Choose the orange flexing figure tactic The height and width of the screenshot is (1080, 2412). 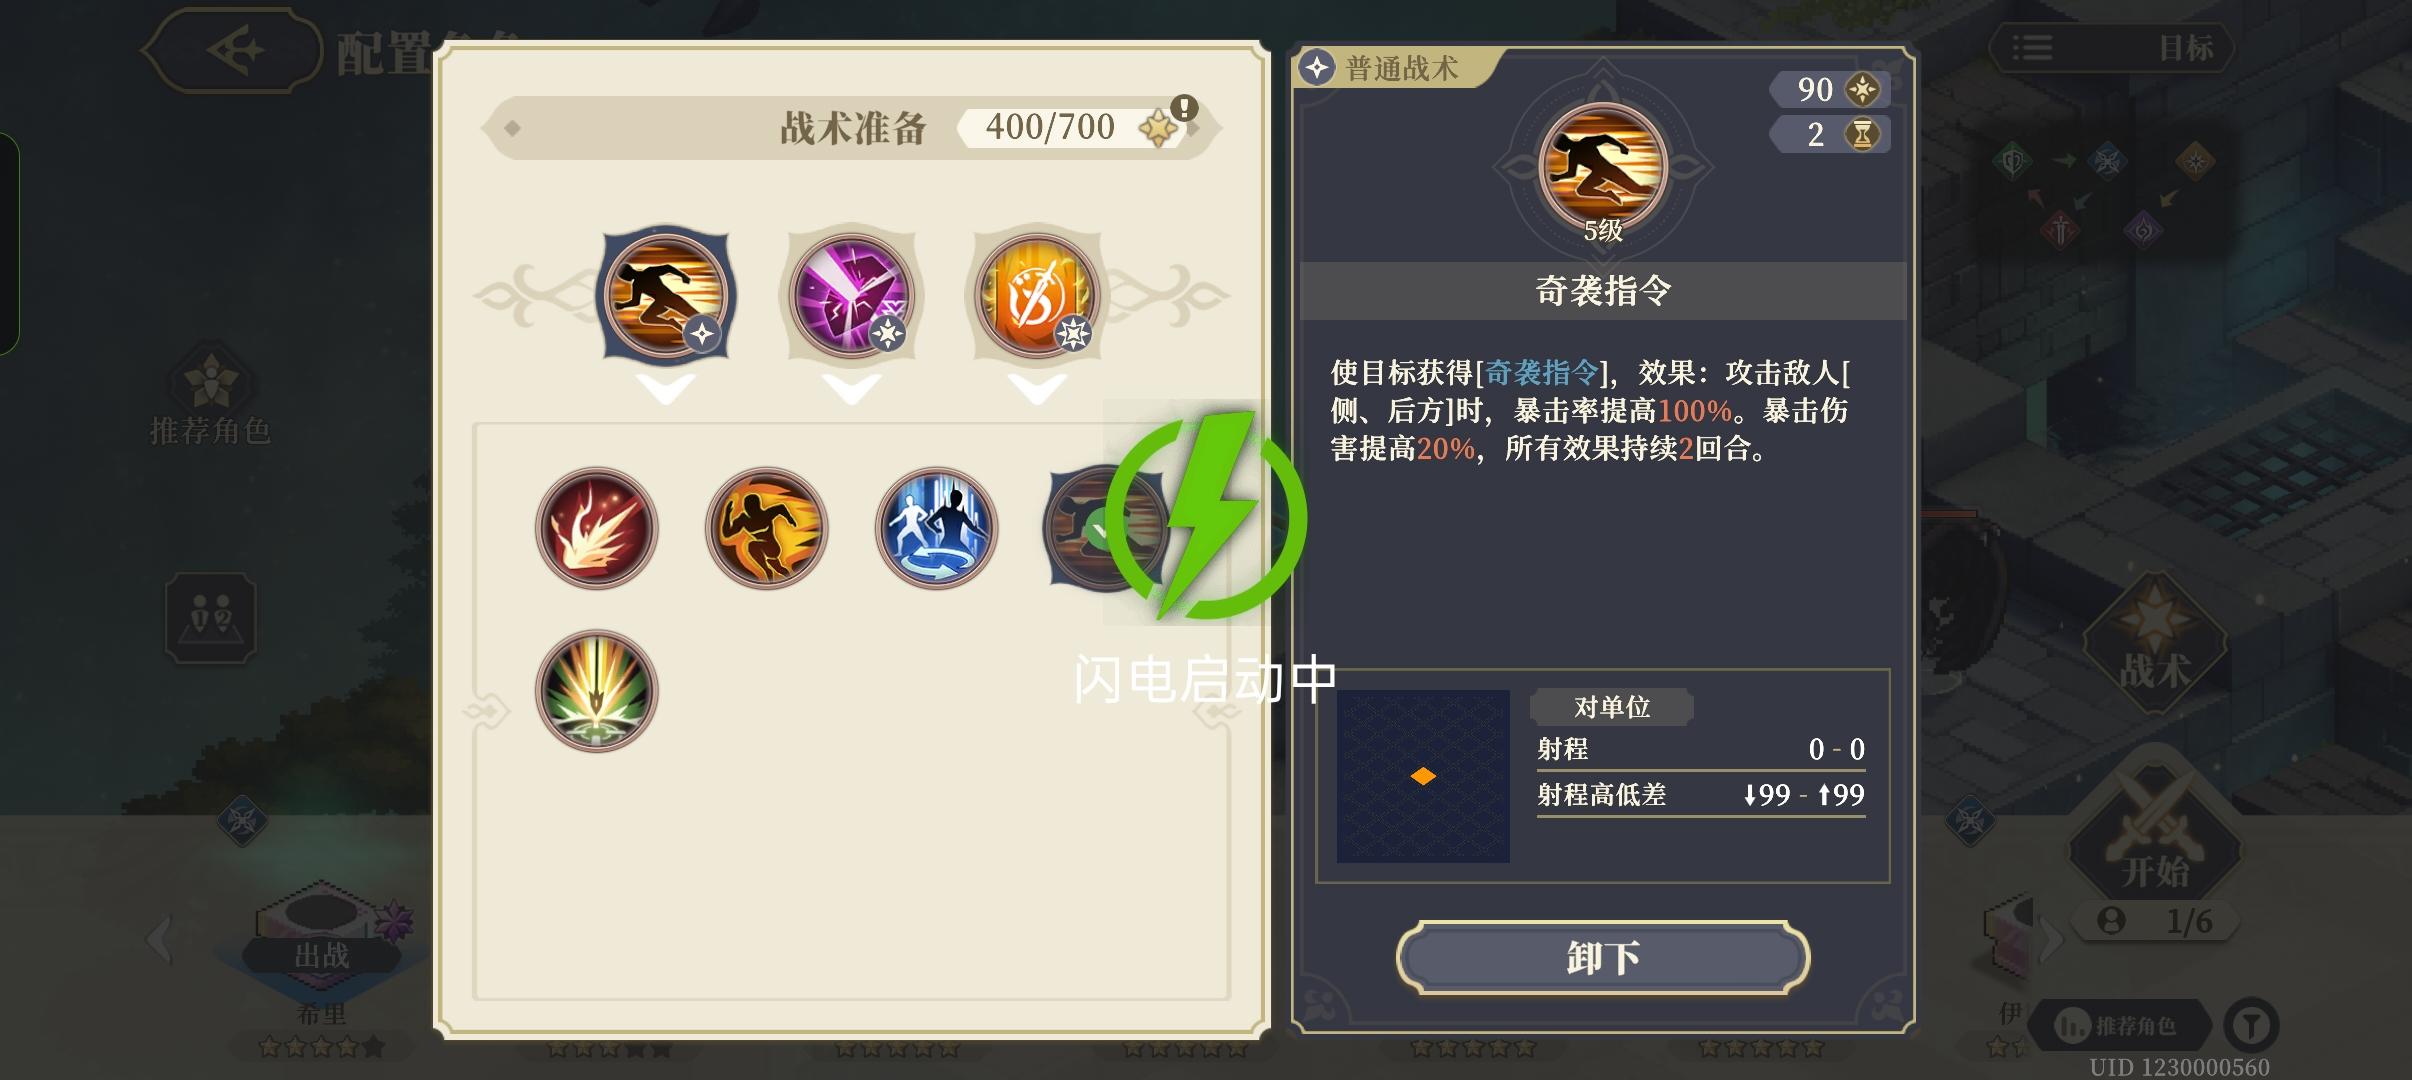pyautogui.click(x=767, y=528)
